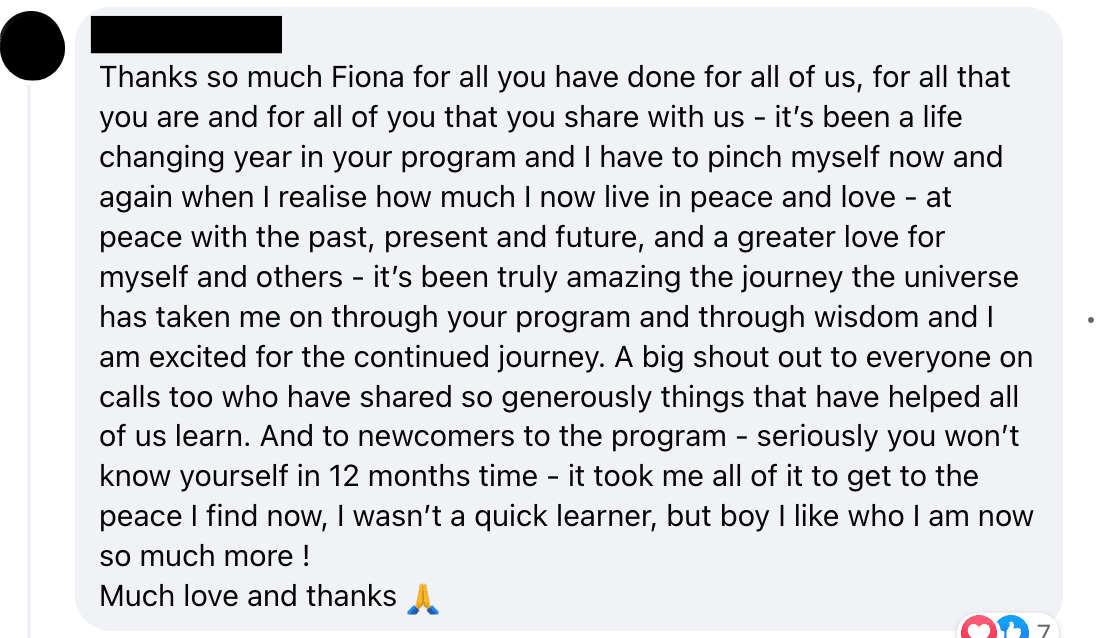This screenshot has height=638, width=1096.
Task: Click the "Much love and thanks" line
Action: (x=248, y=597)
